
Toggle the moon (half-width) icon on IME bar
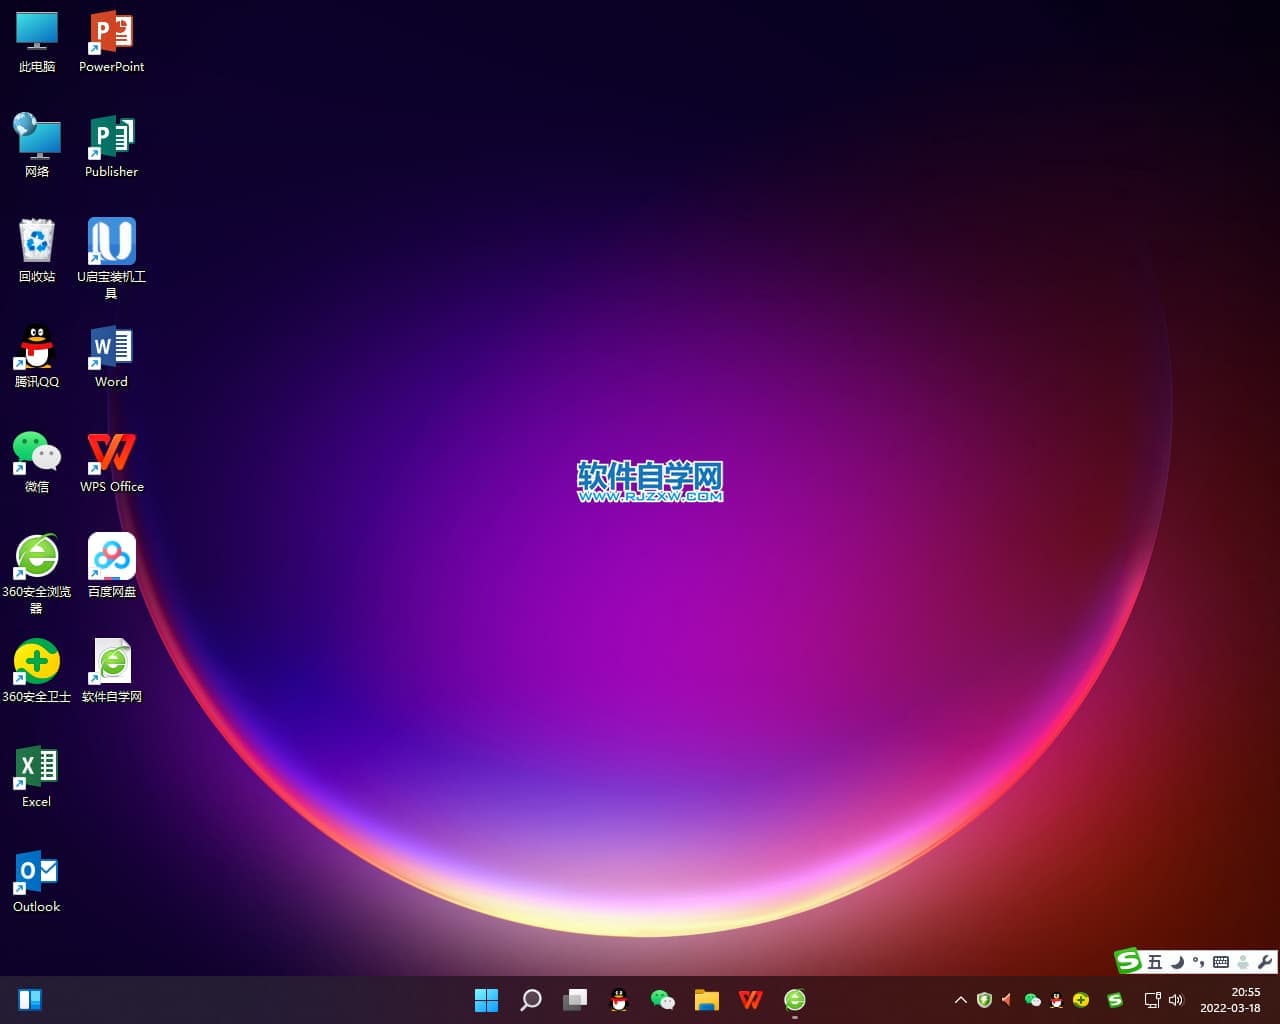pyautogui.click(x=1177, y=962)
